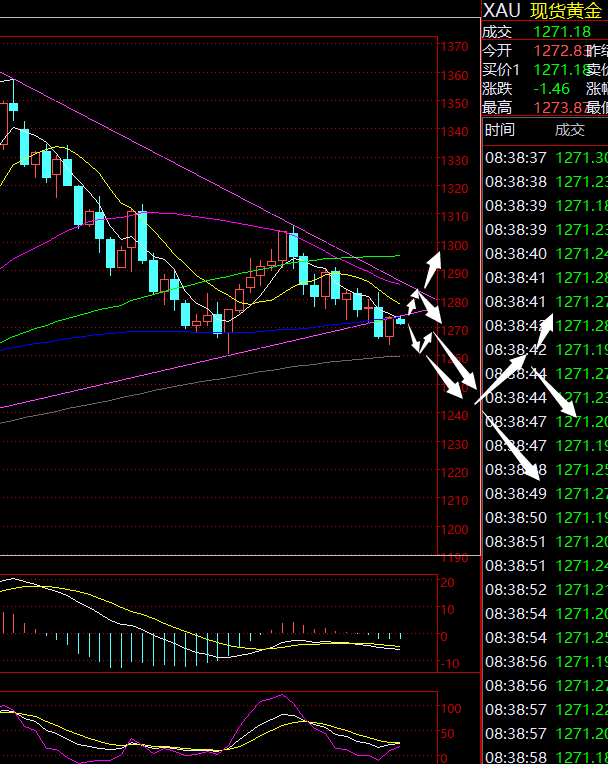Screen dimensions: 608x764
Task: Click the 1330 price axis label
Action: (455, 160)
